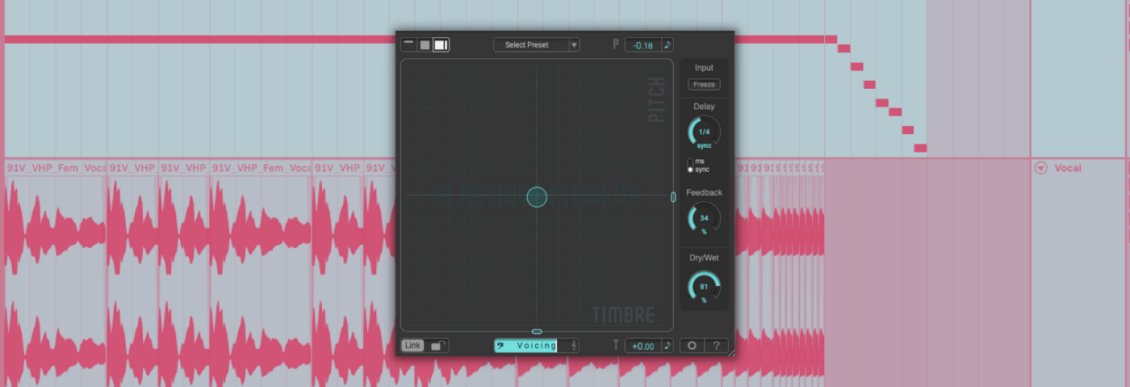Click the note icon beside timbre value
The image size is (1130, 387).
(667, 346)
